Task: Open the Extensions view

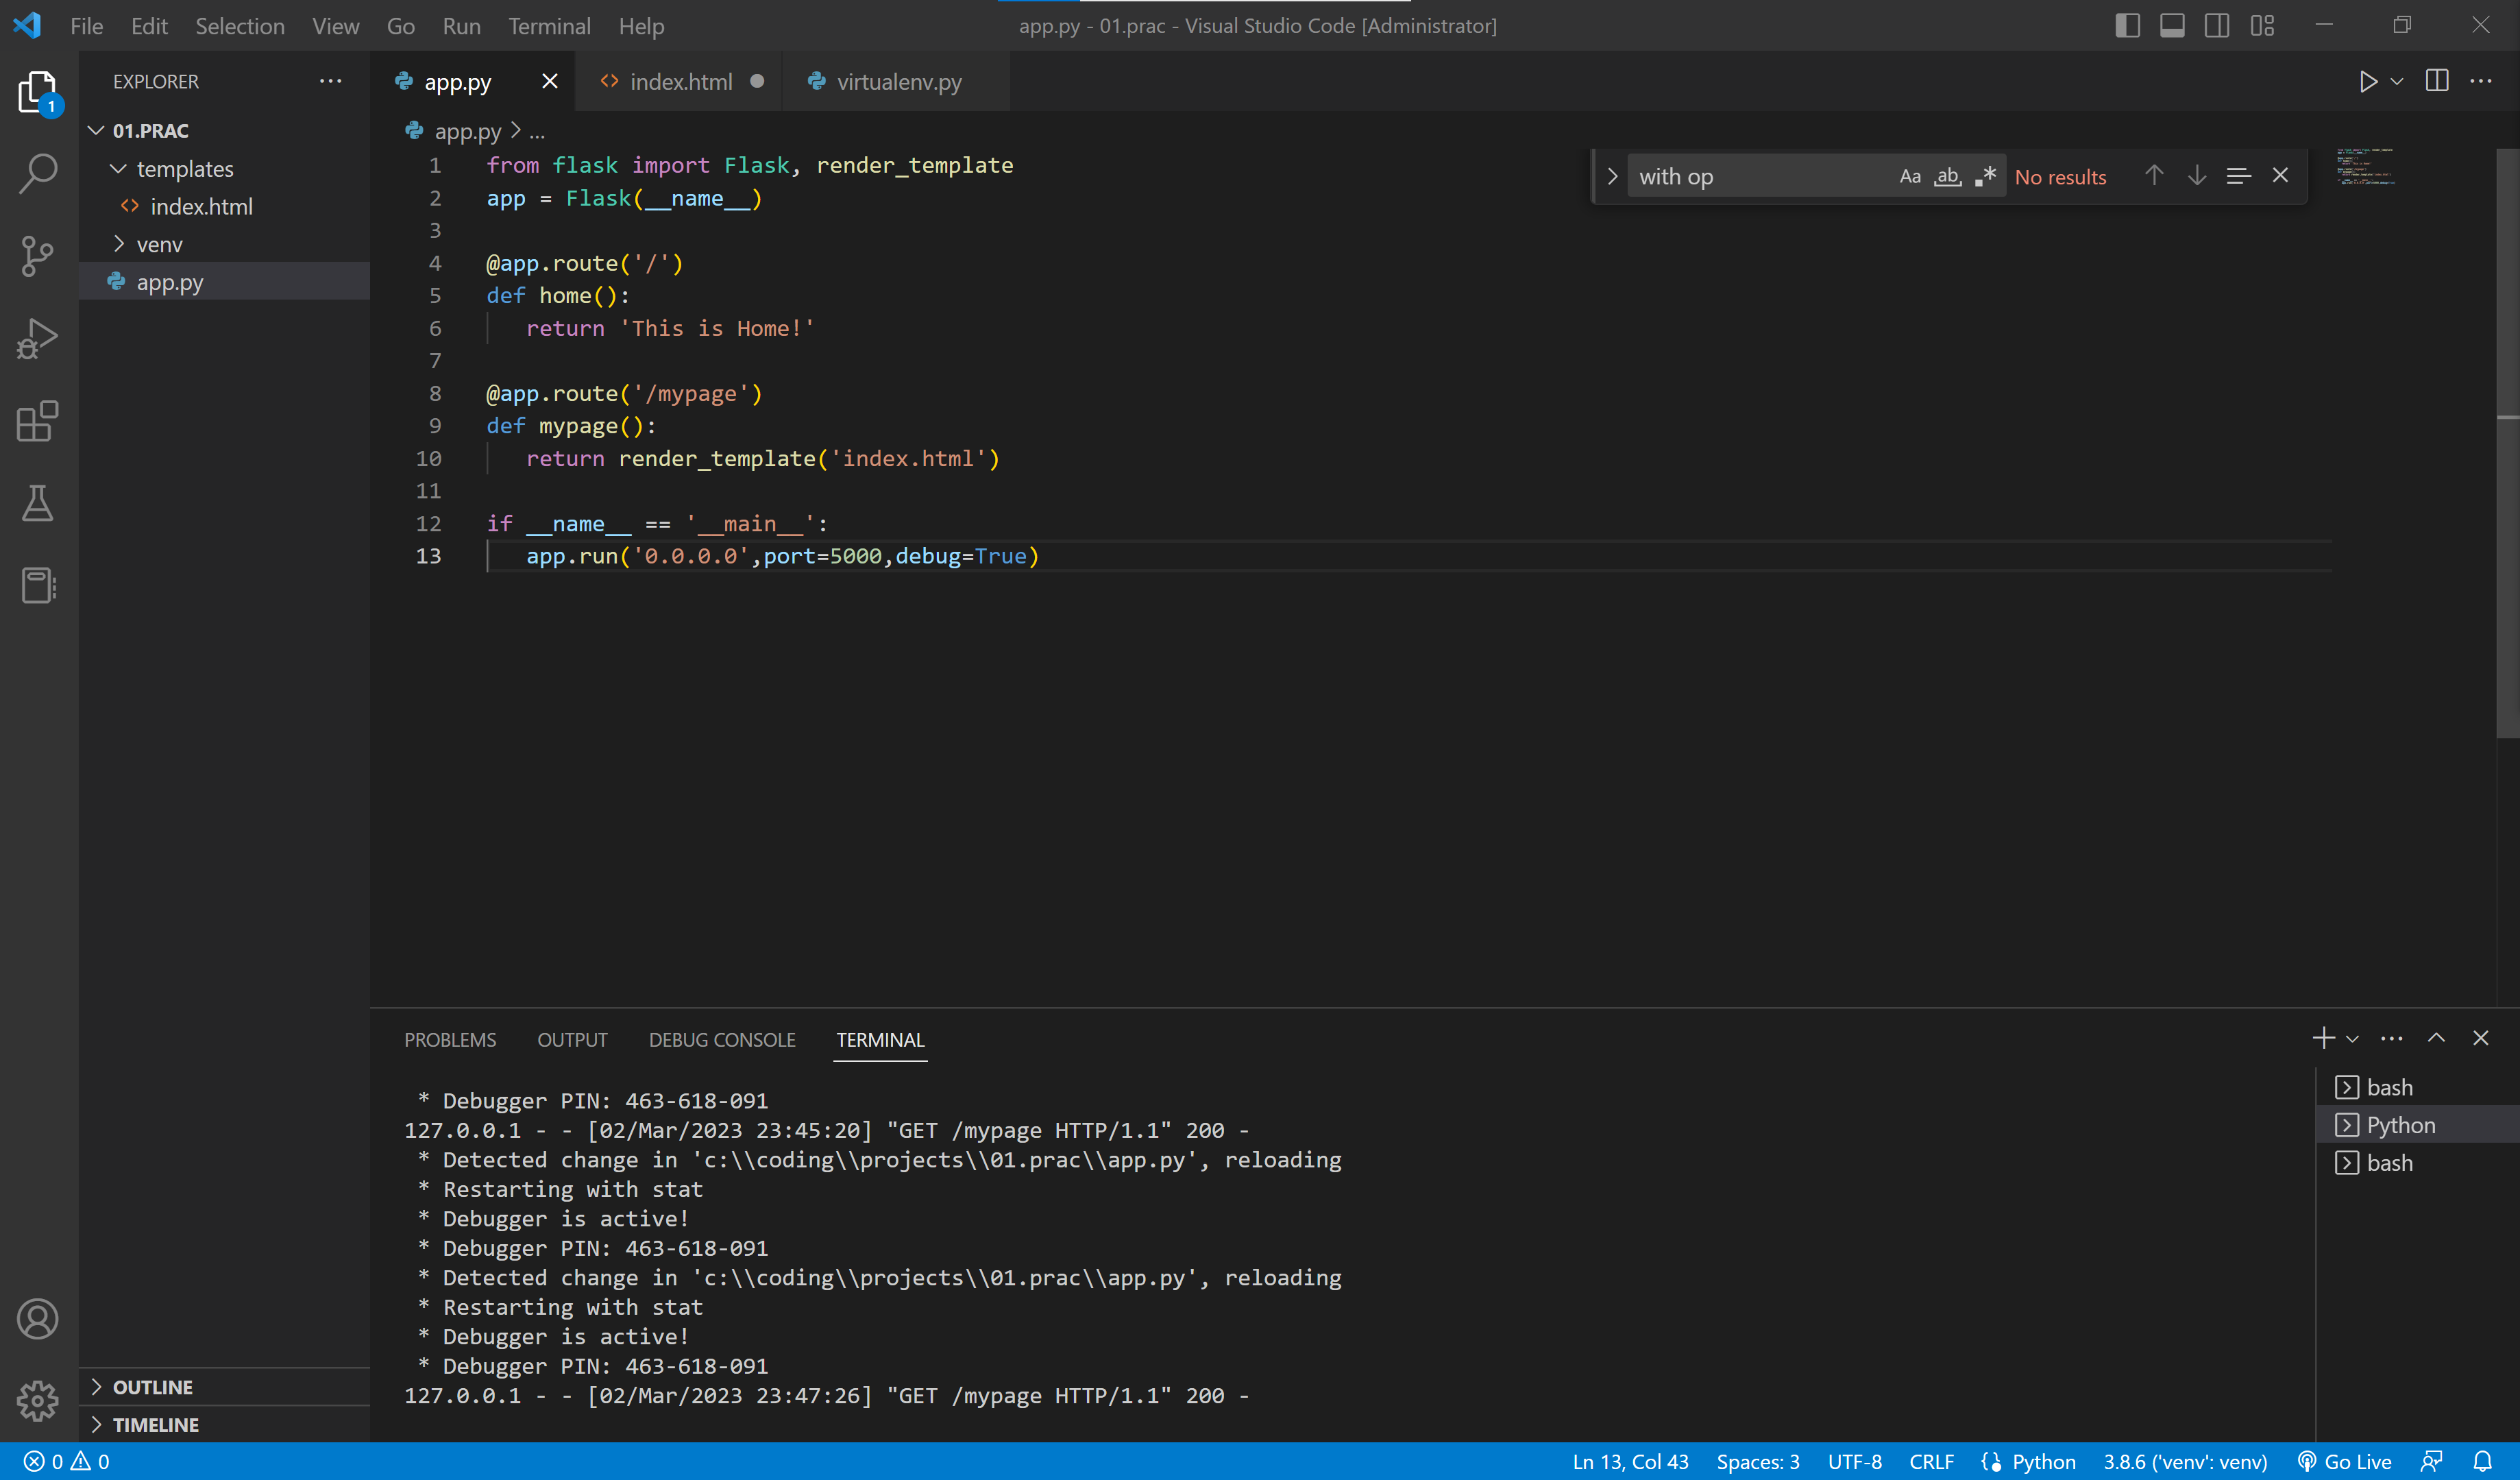Action: 38,421
